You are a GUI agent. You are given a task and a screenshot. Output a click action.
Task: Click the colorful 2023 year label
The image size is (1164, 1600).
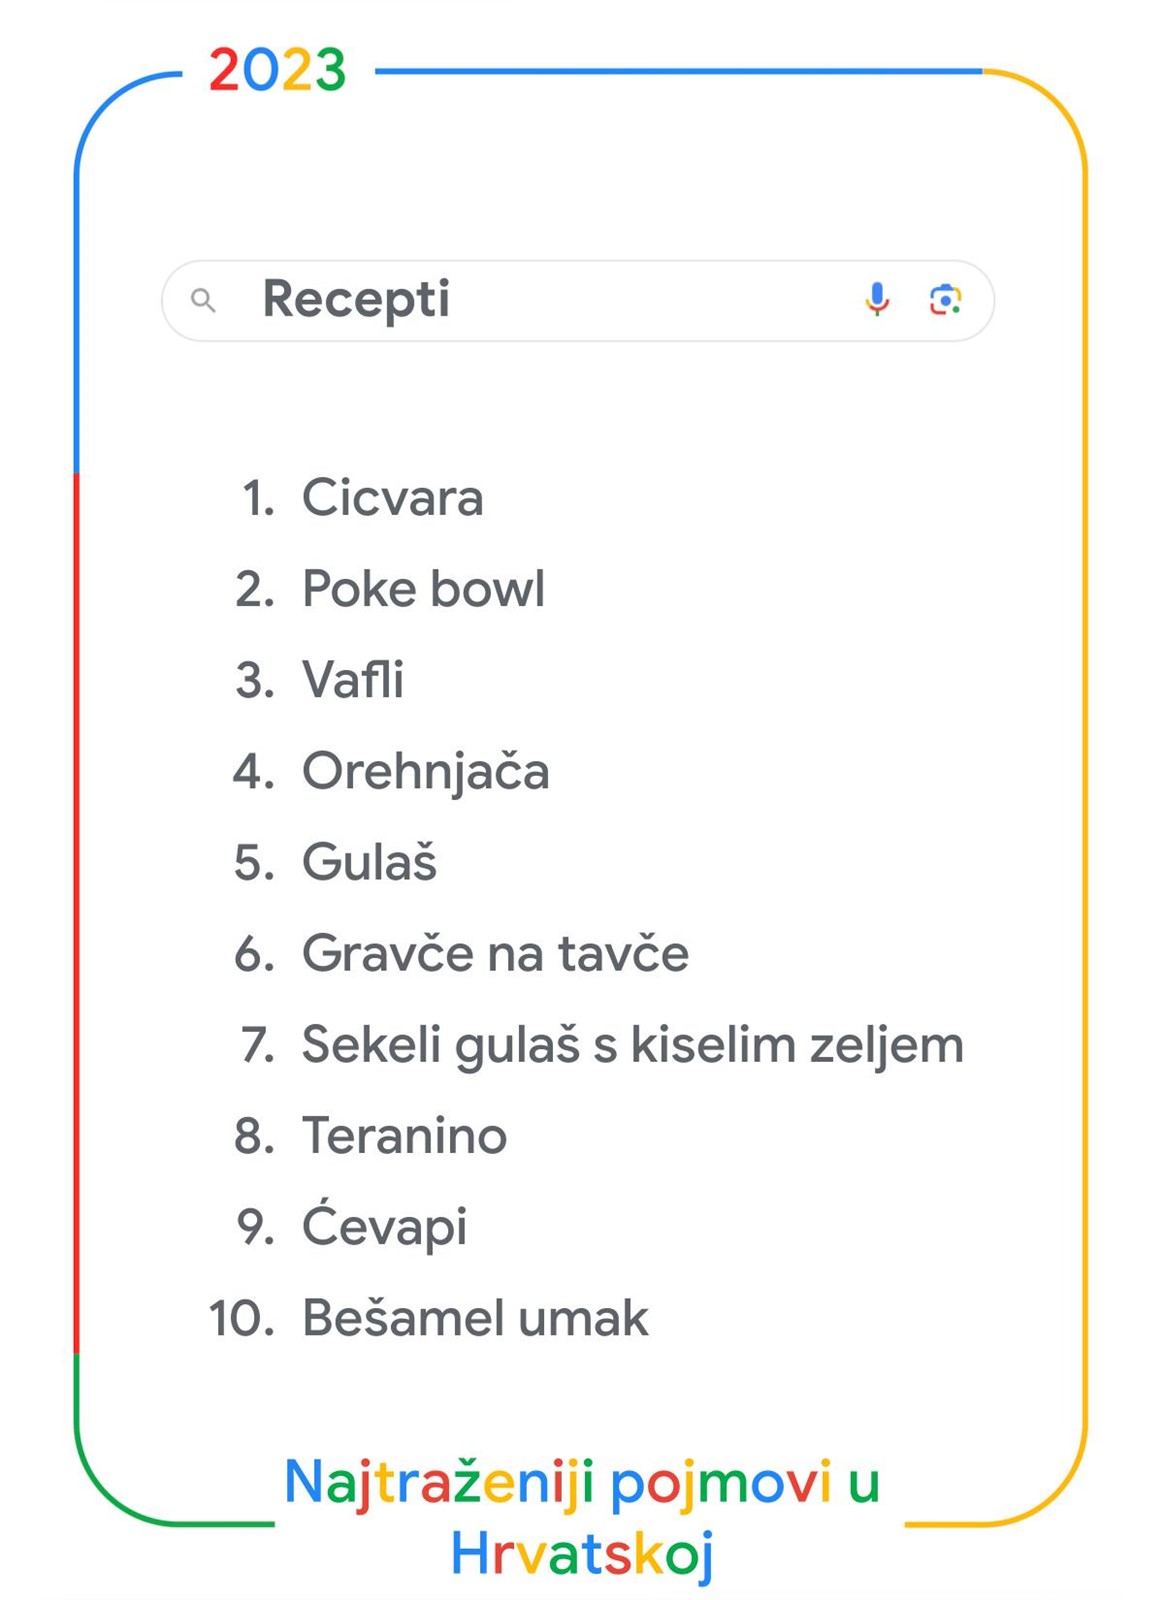coord(278,71)
